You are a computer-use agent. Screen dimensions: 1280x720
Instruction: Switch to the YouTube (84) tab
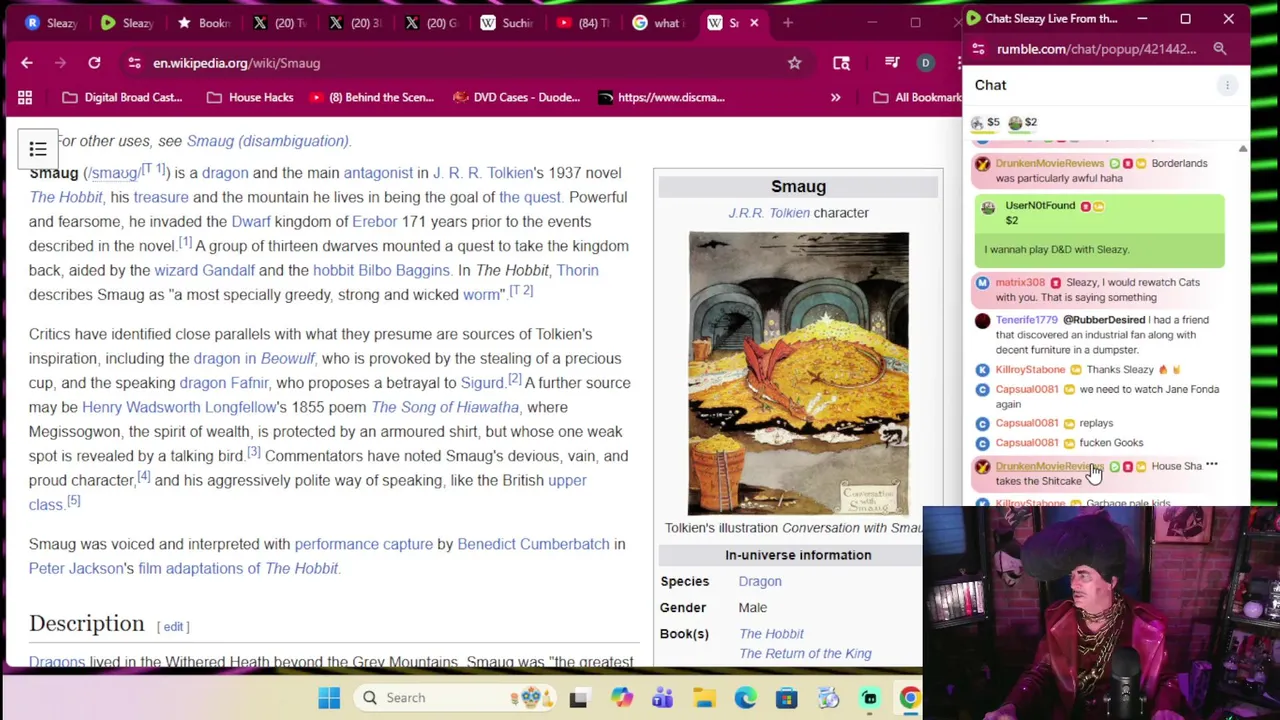coord(582,22)
